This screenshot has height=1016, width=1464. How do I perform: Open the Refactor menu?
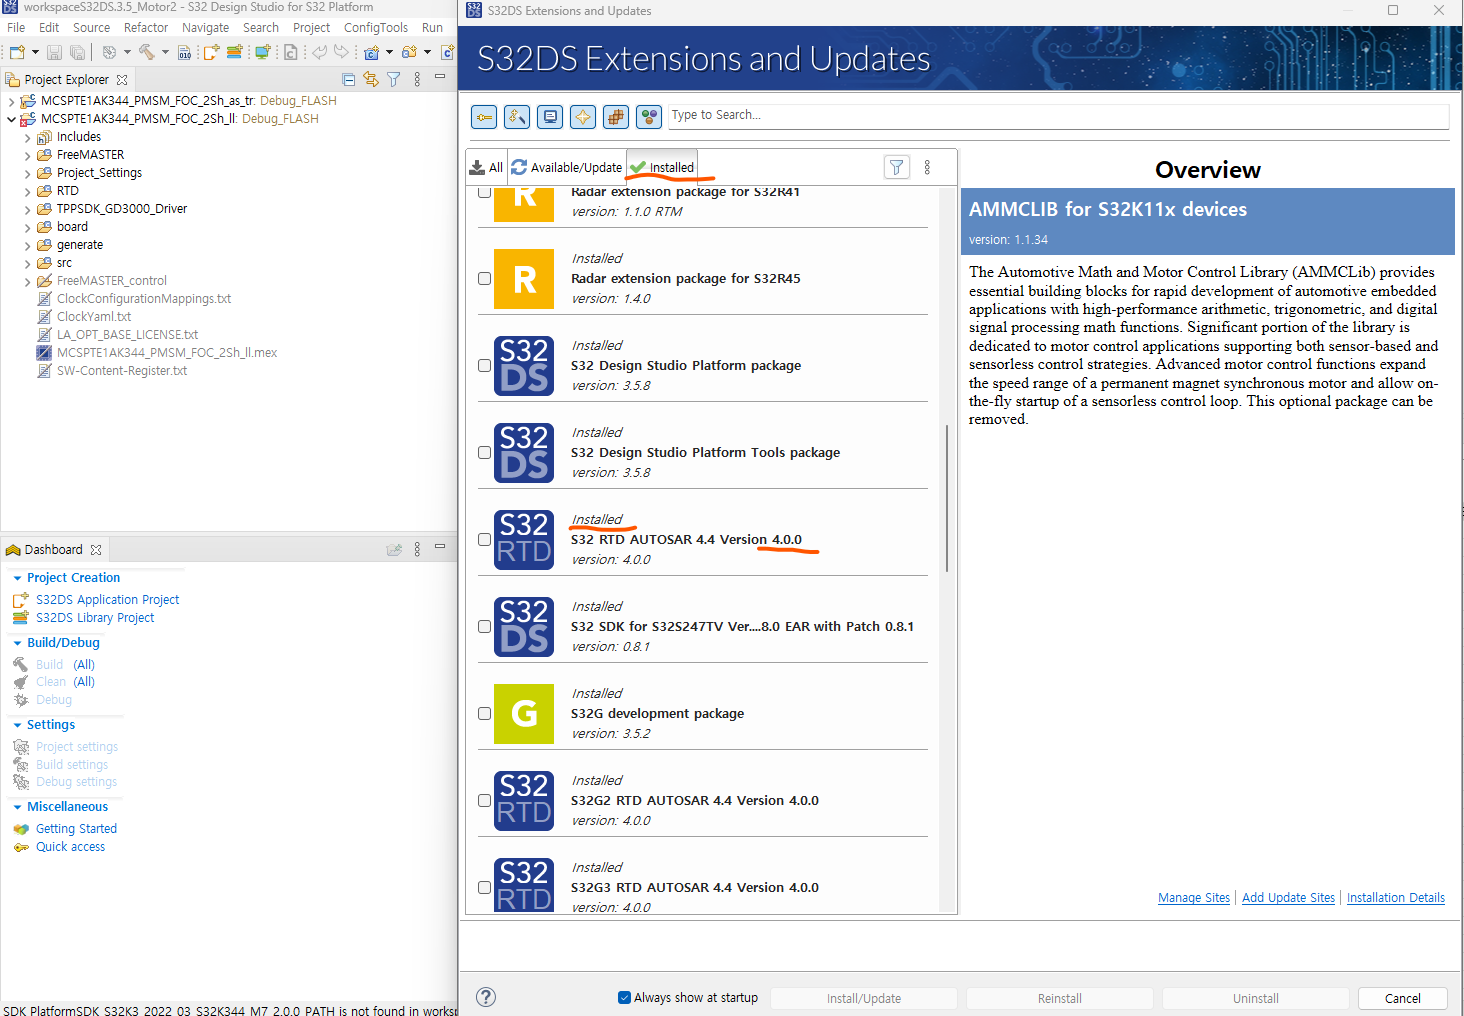tap(146, 28)
